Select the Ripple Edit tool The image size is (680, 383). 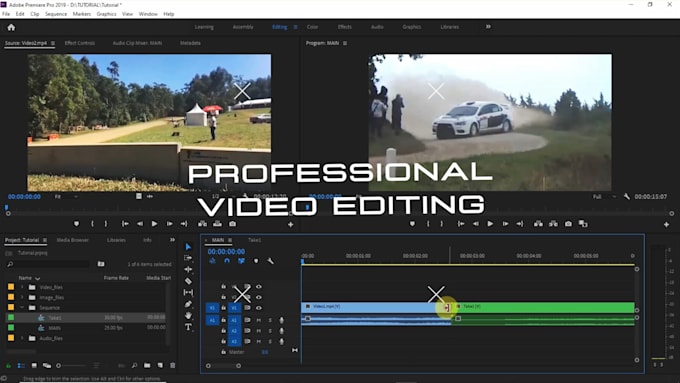tap(188, 269)
